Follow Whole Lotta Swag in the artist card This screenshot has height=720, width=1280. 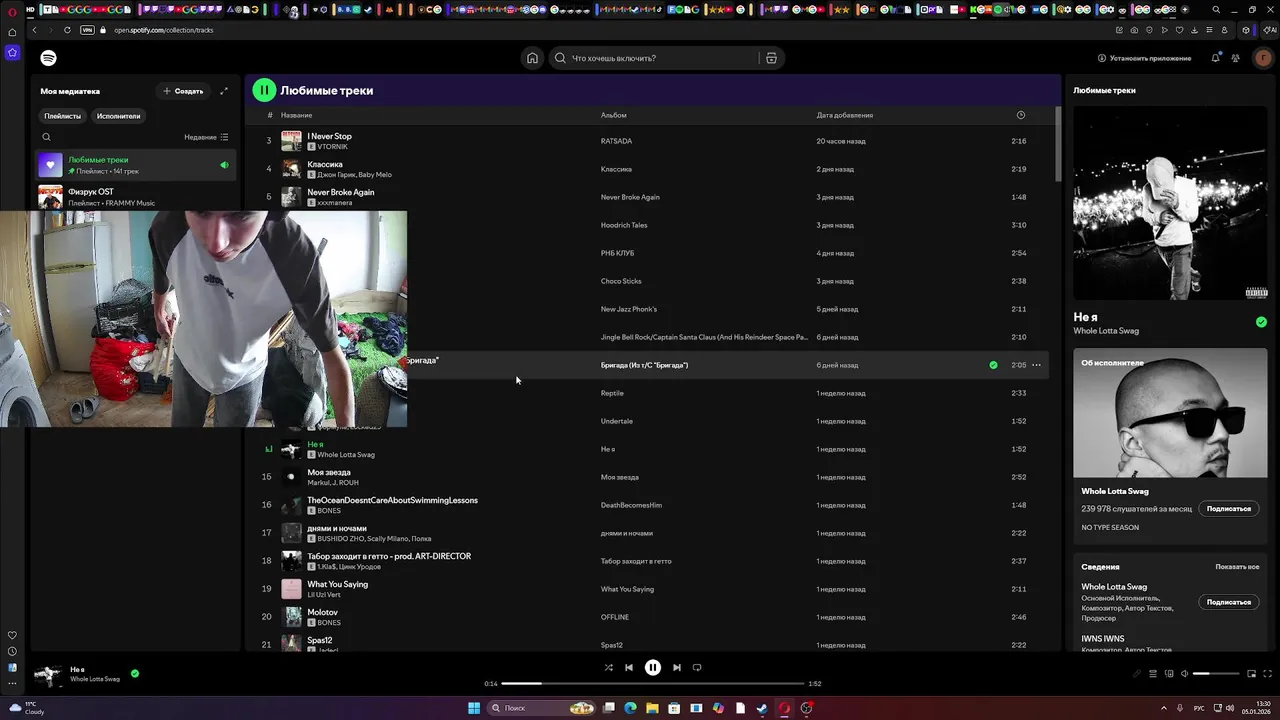click(x=1228, y=509)
